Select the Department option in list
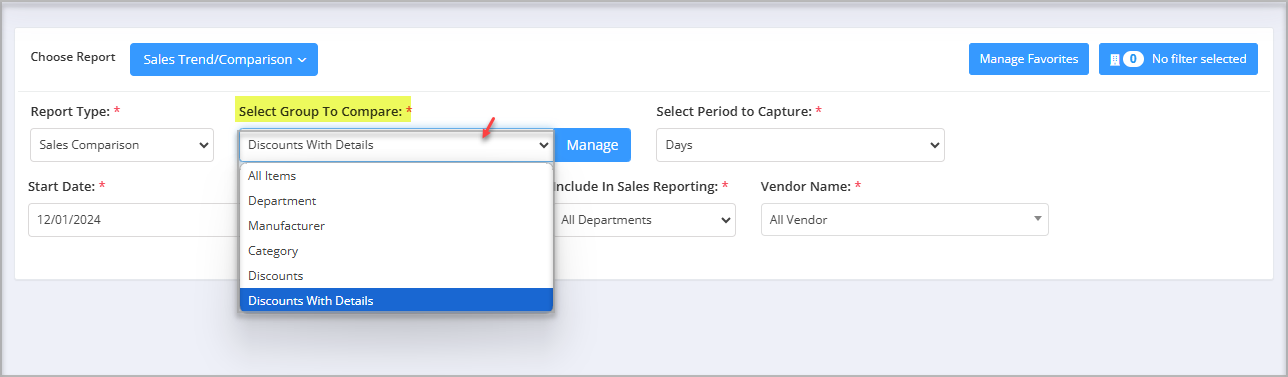The height and width of the screenshot is (377, 1288). pyautogui.click(x=396, y=201)
